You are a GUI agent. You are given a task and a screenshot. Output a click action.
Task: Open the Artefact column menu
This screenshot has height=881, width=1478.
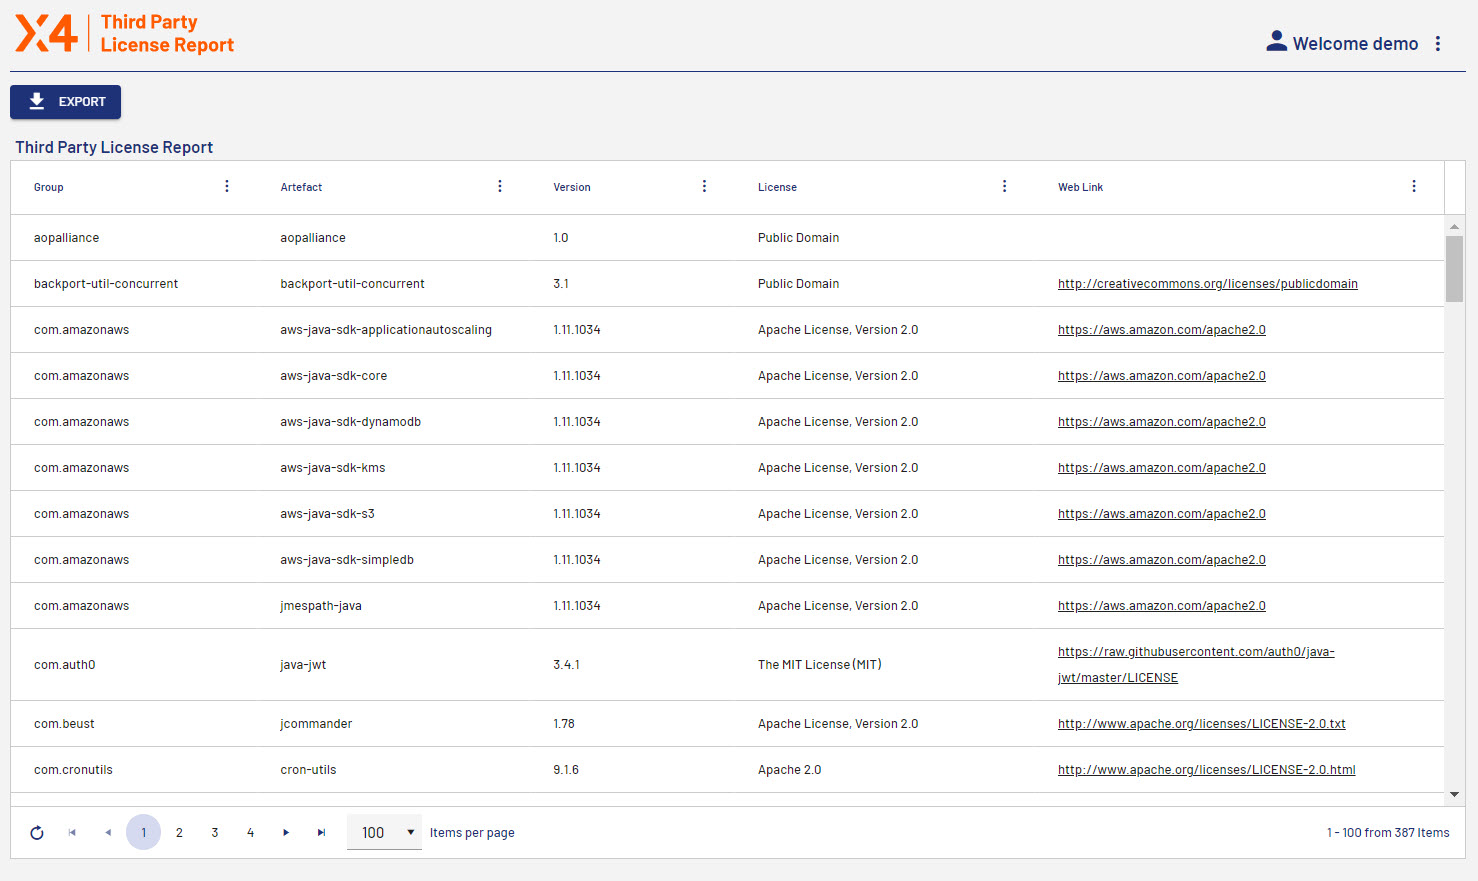(500, 187)
